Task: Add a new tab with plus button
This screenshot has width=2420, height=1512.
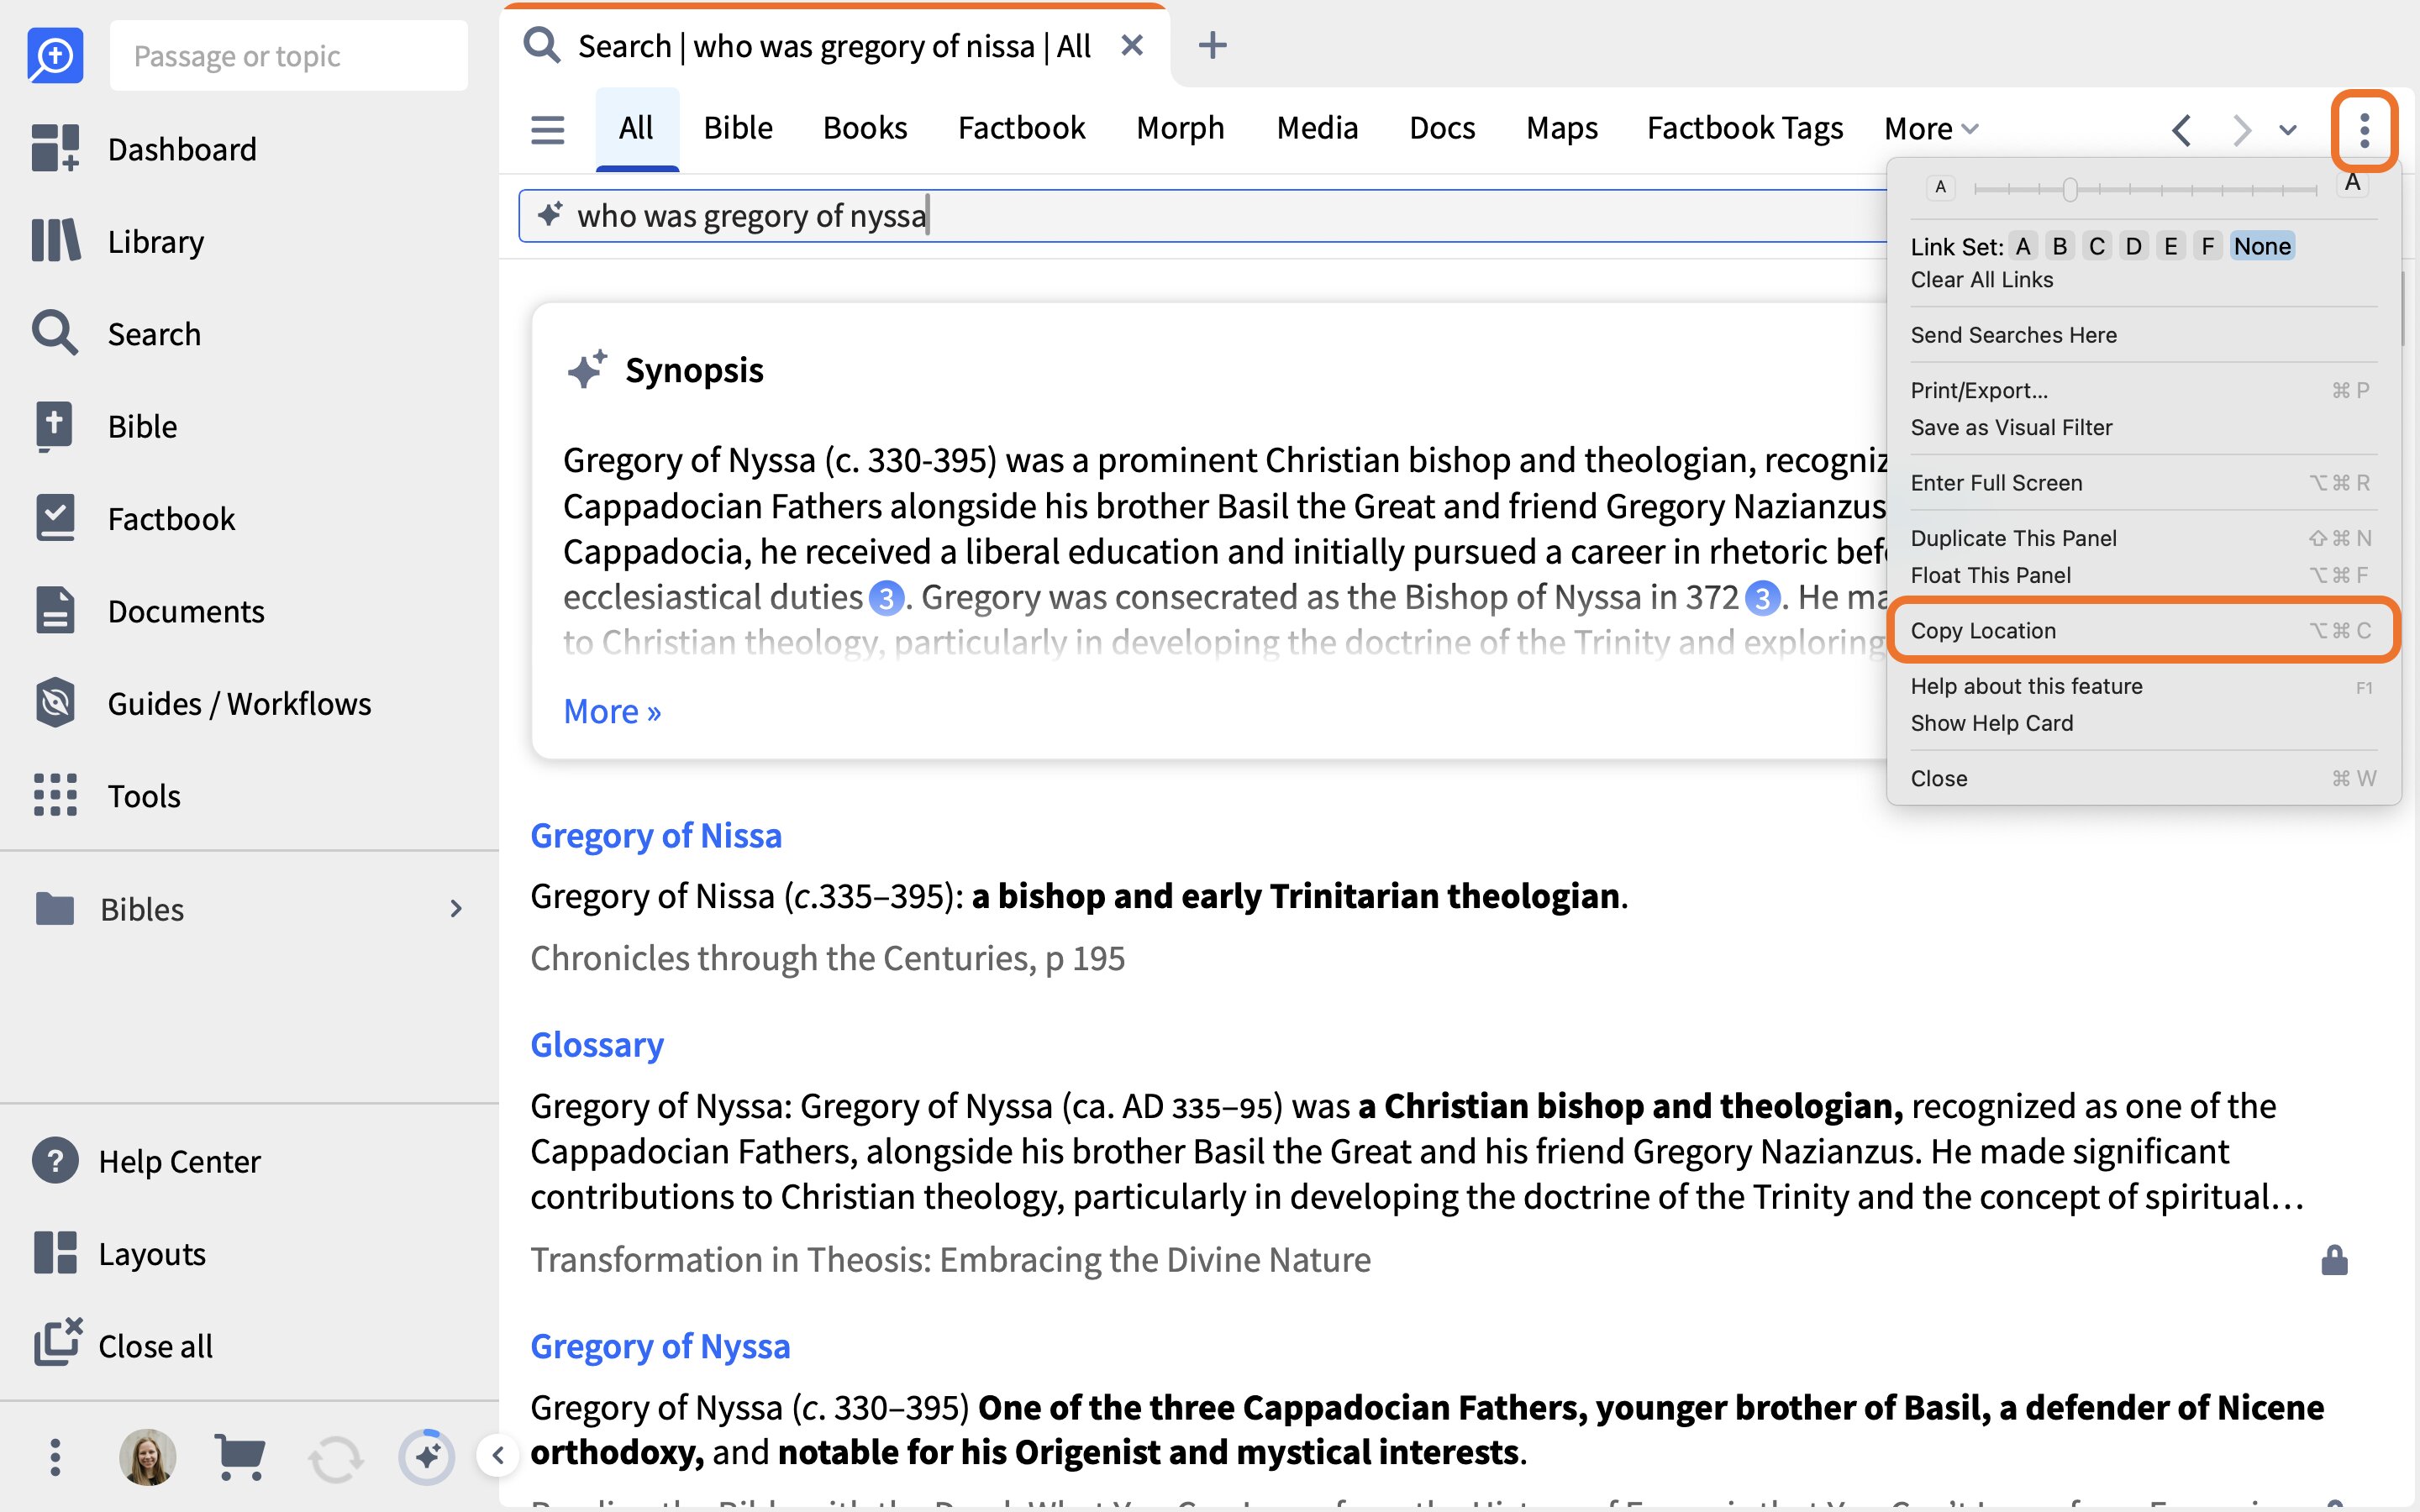Action: tap(1212, 45)
